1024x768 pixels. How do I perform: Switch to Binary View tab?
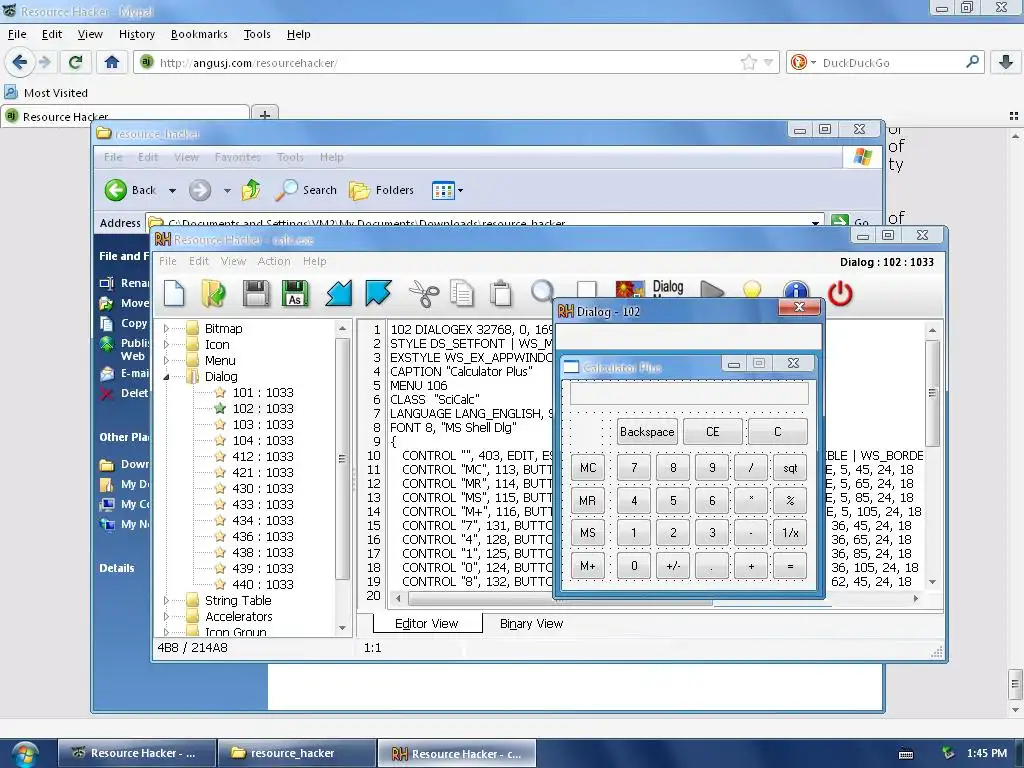532,624
